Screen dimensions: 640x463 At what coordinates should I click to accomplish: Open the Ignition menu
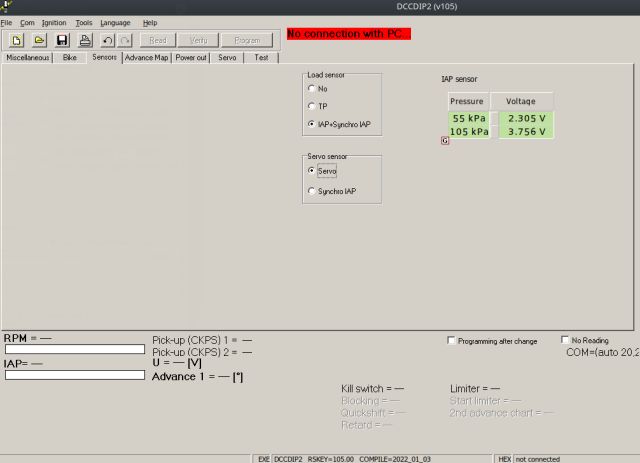tap(54, 22)
